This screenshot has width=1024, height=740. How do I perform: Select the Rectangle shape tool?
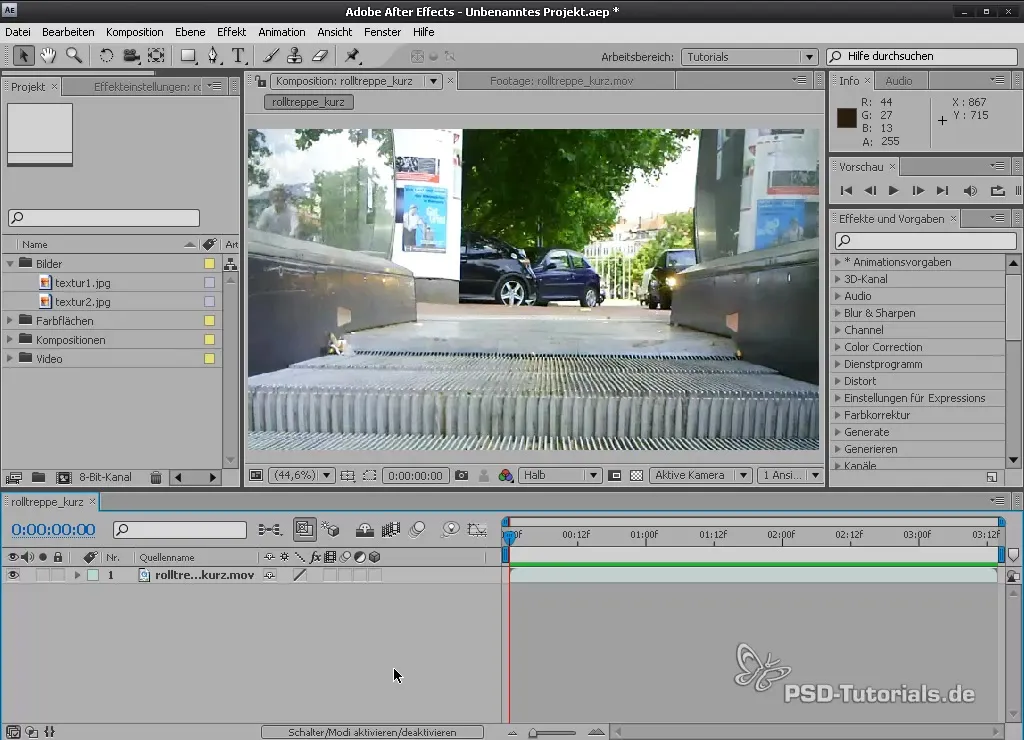click(x=188, y=56)
